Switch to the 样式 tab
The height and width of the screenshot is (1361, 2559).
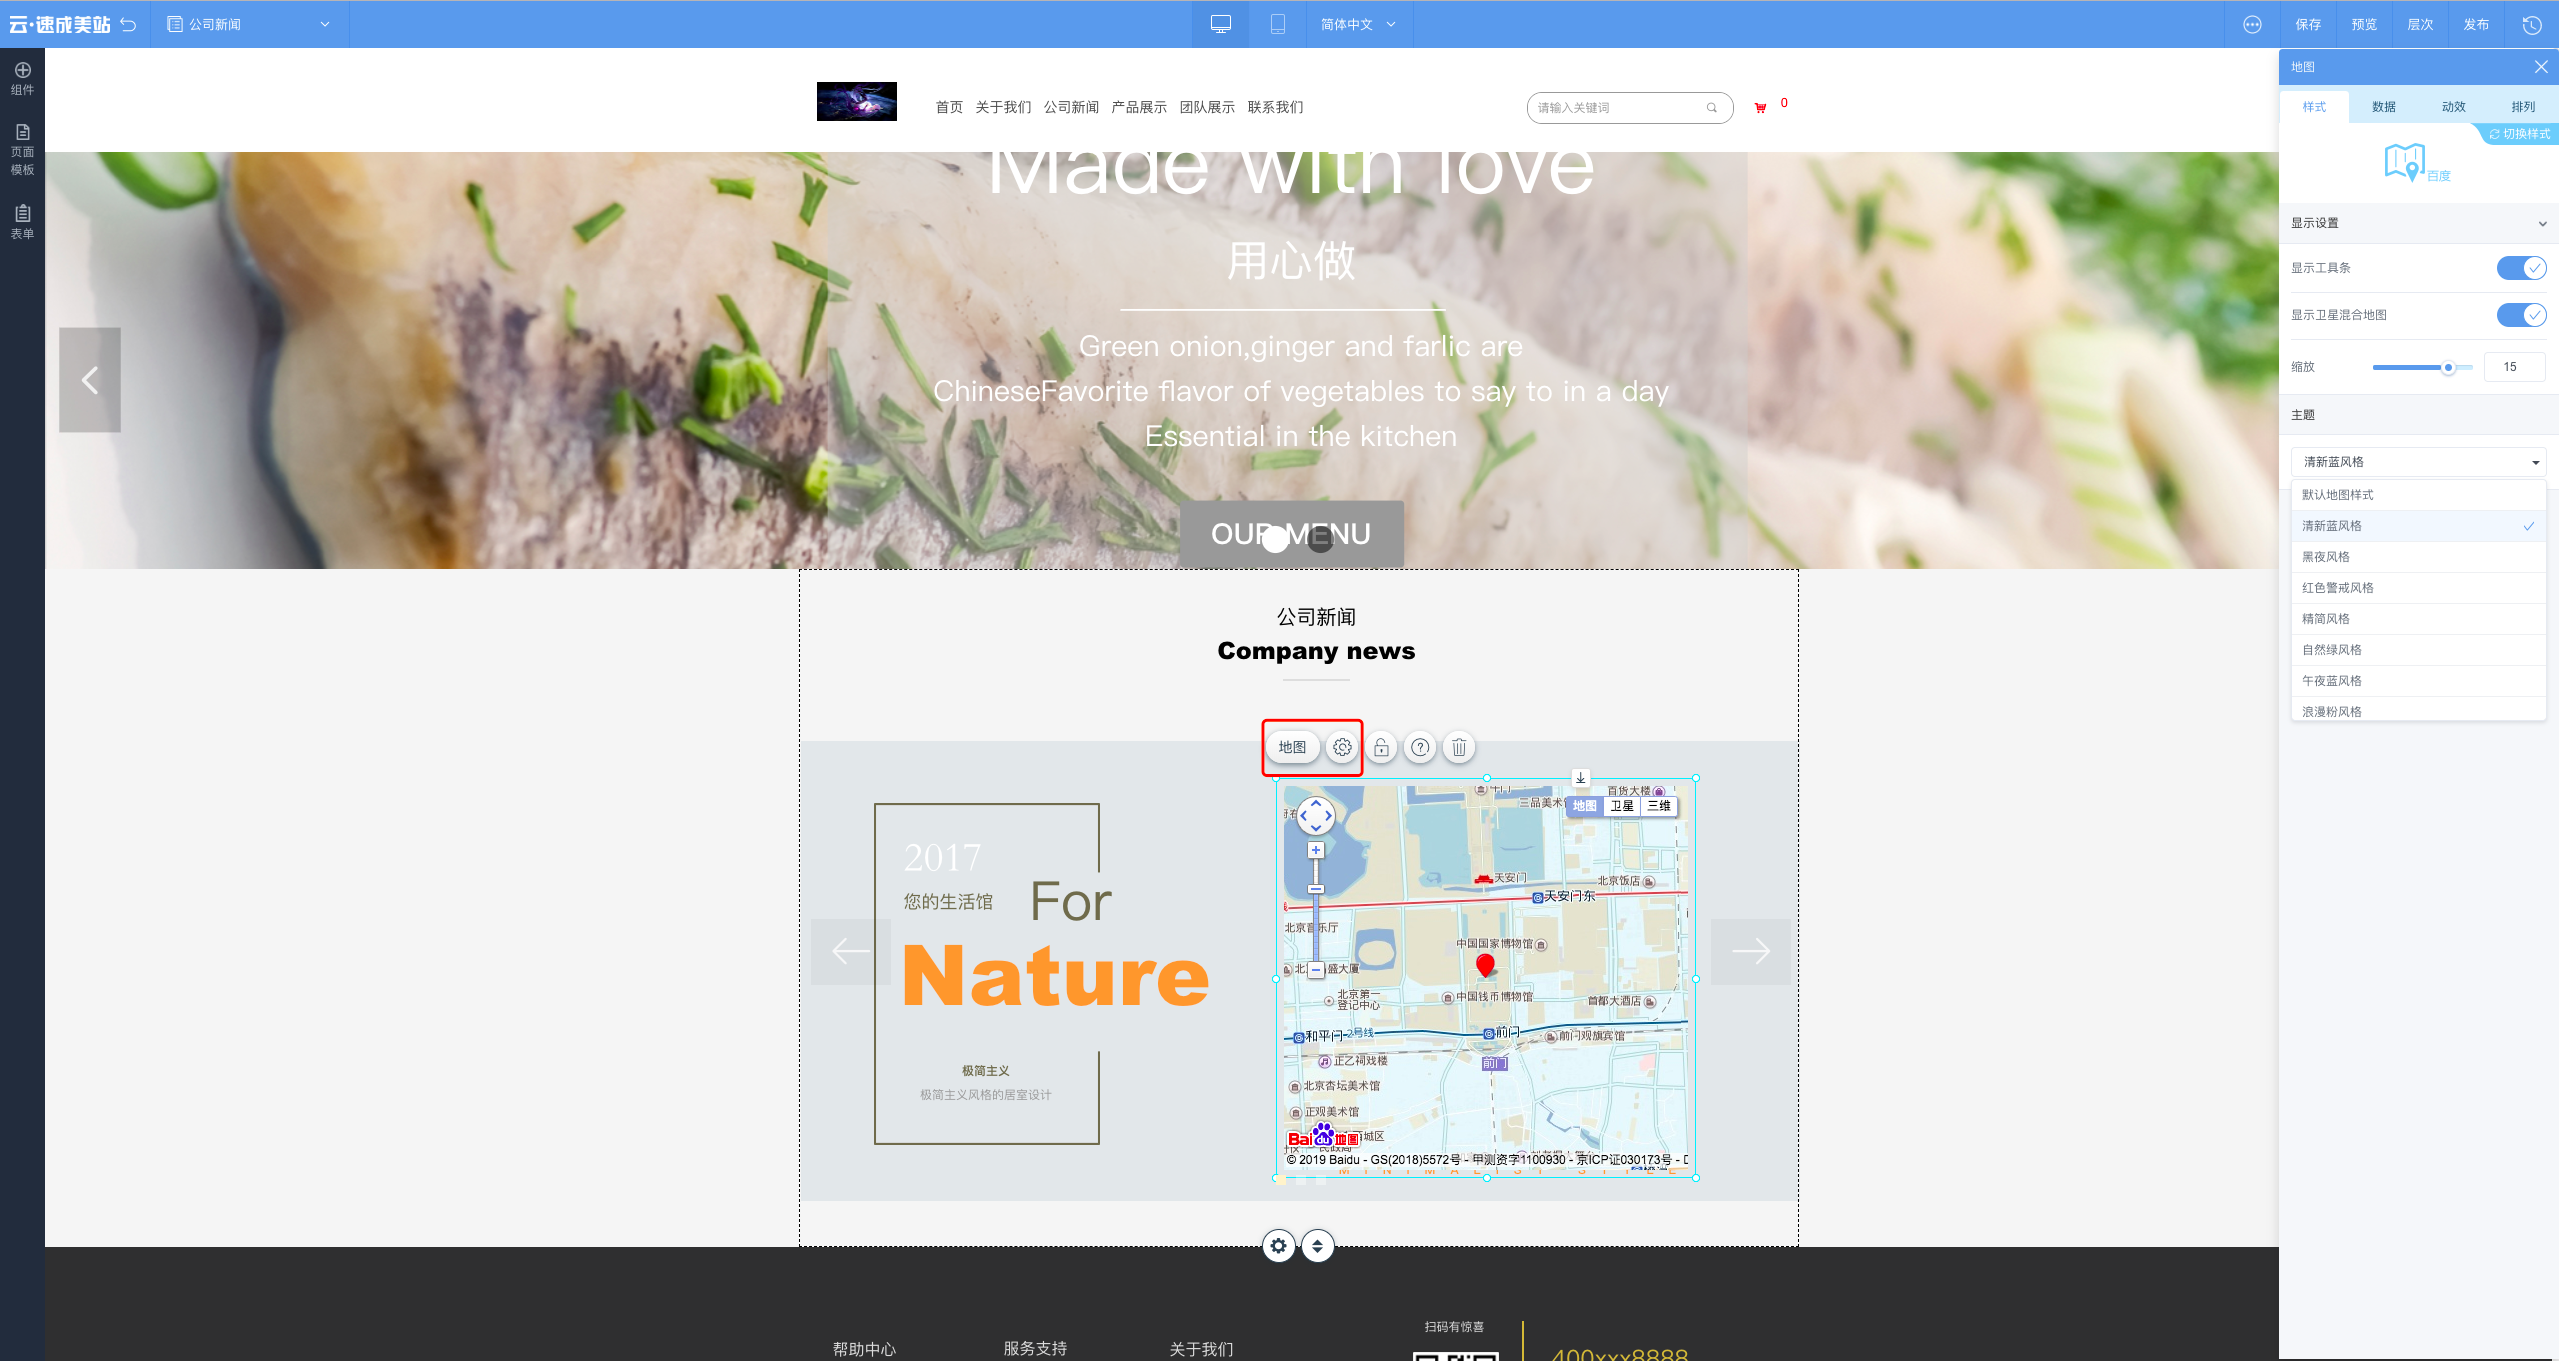tap(2314, 107)
